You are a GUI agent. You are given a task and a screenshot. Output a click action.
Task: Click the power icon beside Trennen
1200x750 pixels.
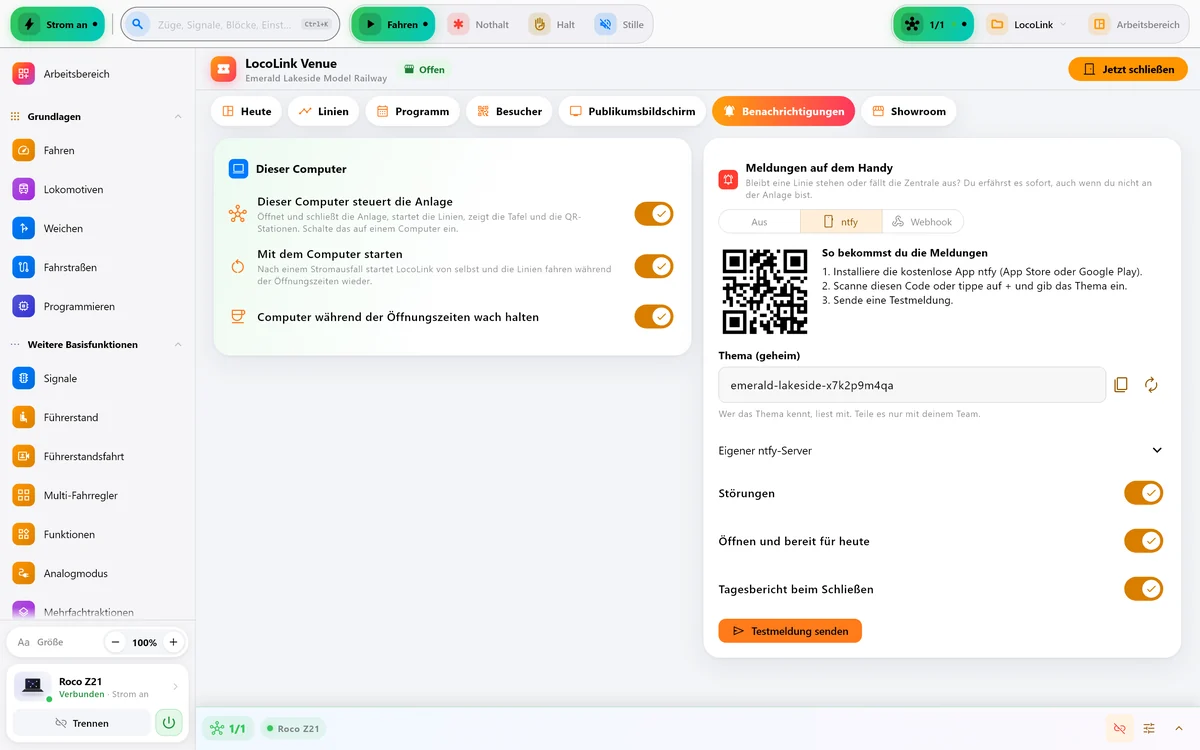pos(169,722)
